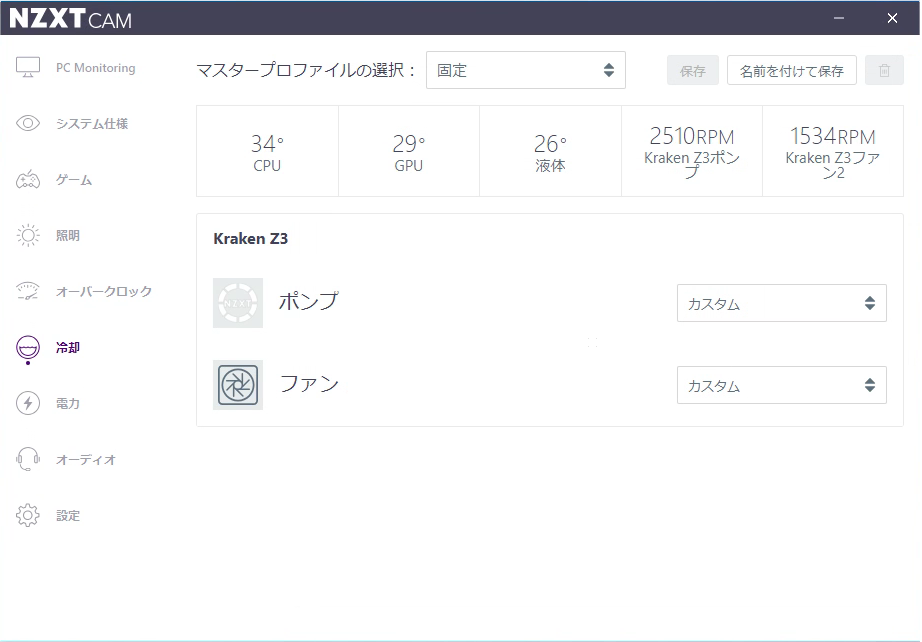Screen dimensions: 922x642
Task: Click the ポンプ label text
Action: click(x=309, y=301)
